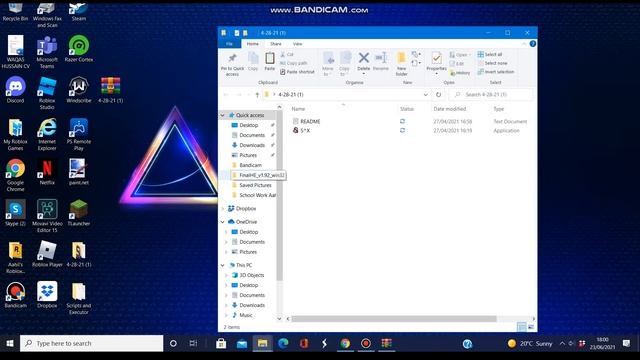This screenshot has width=640, height=360.
Task: Sort by the Type column header
Action: pyautogui.click(x=498, y=109)
